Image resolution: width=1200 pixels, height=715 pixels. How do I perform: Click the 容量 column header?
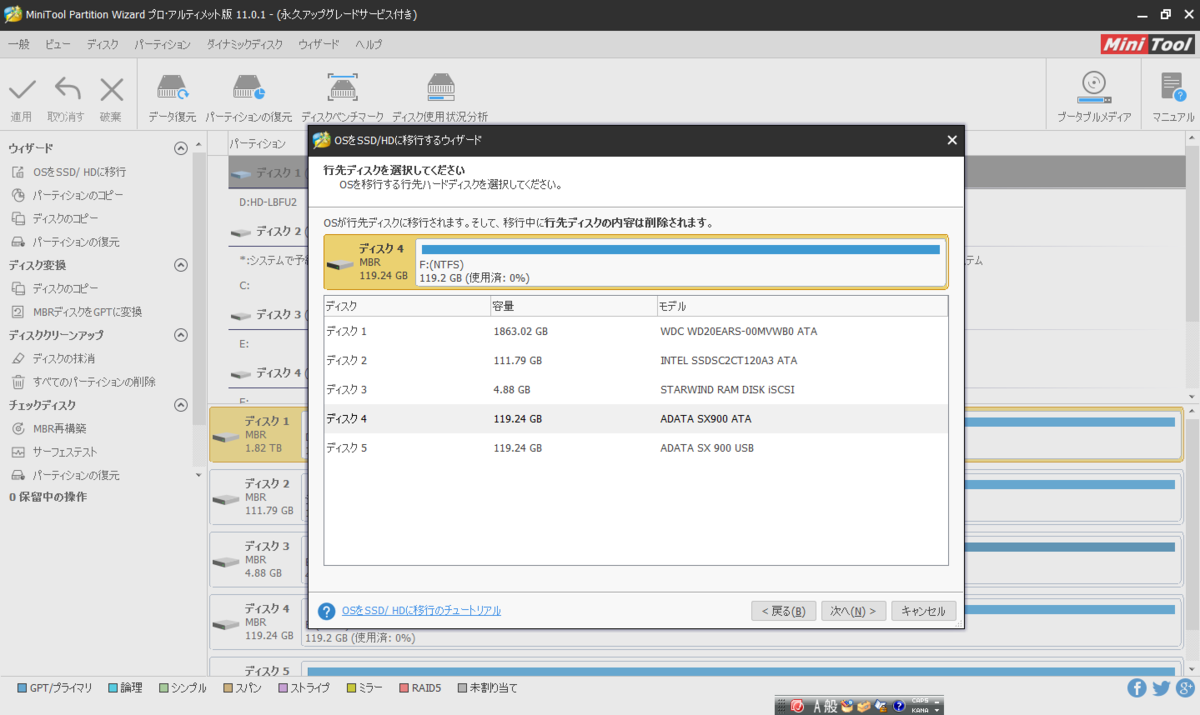point(572,306)
